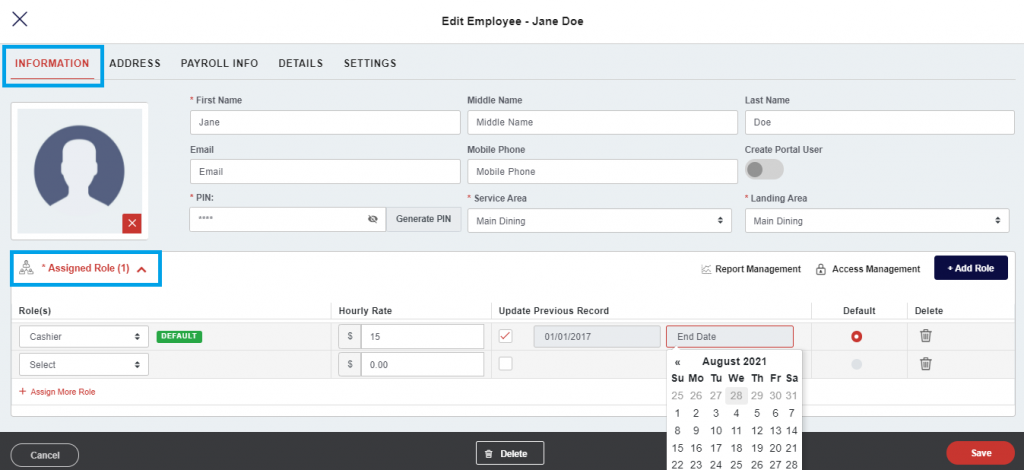Check Update Previous Record in Select row
This screenshot has width=1024, height=470.
click(x=505, y=364)
